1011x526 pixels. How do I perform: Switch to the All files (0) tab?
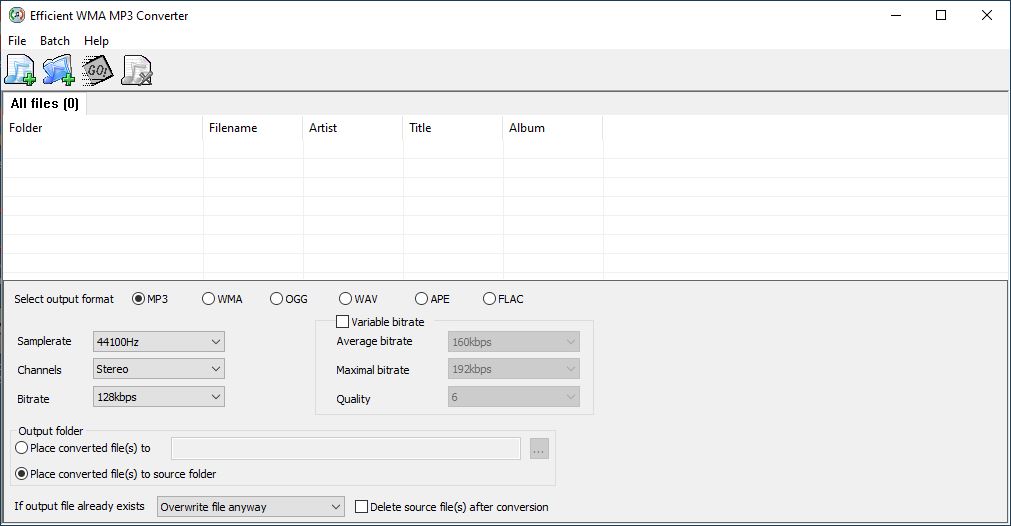pos(44,103)
